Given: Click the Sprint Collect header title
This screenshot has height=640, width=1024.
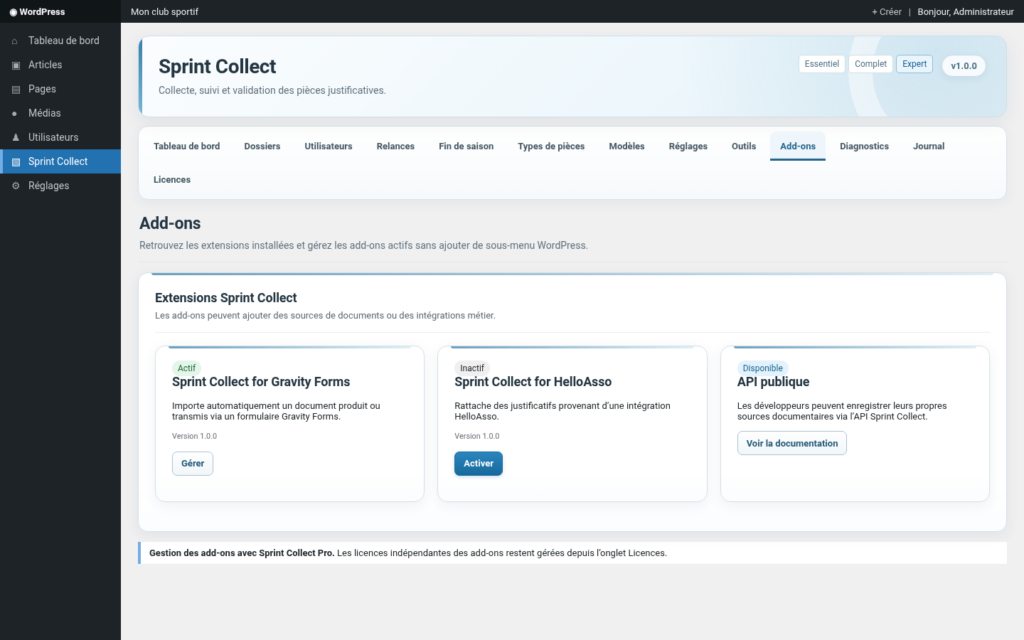Looking at the screenshot, I should pyautogui.click(x=217, y=67).
